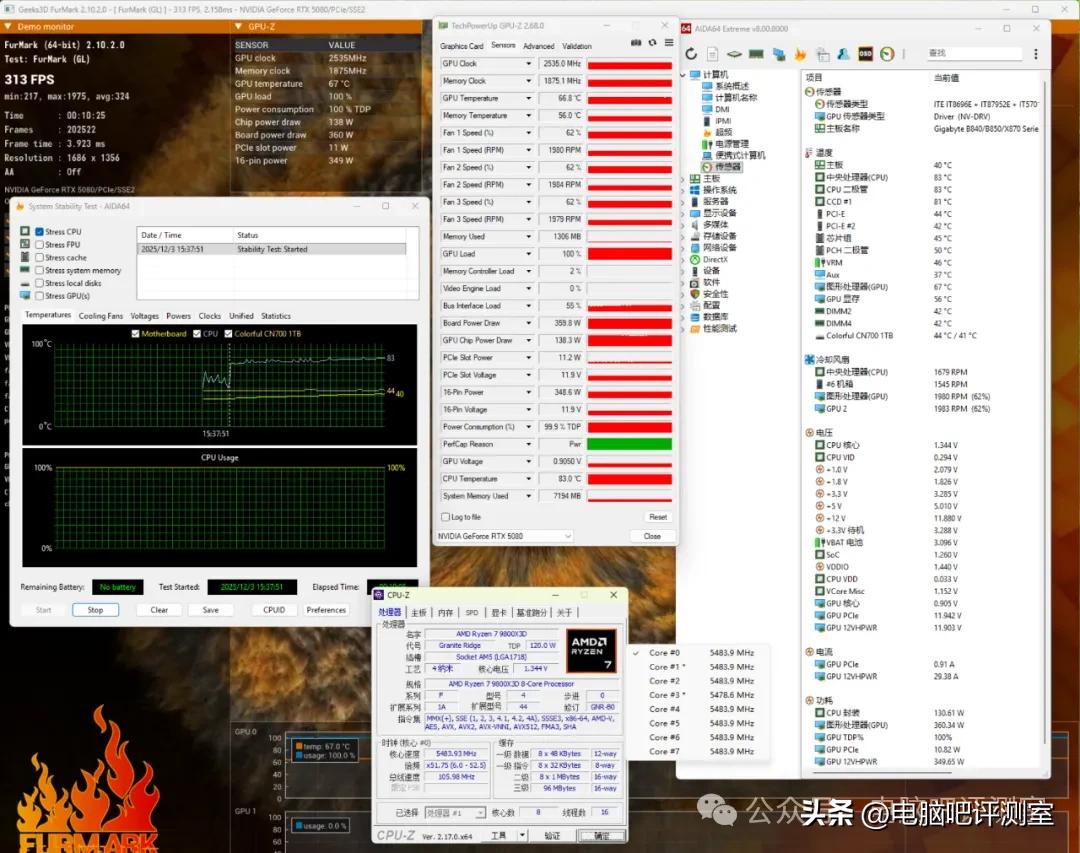
Task: Open the SPD tab in CPU-Z
Action: coord(472,612)
